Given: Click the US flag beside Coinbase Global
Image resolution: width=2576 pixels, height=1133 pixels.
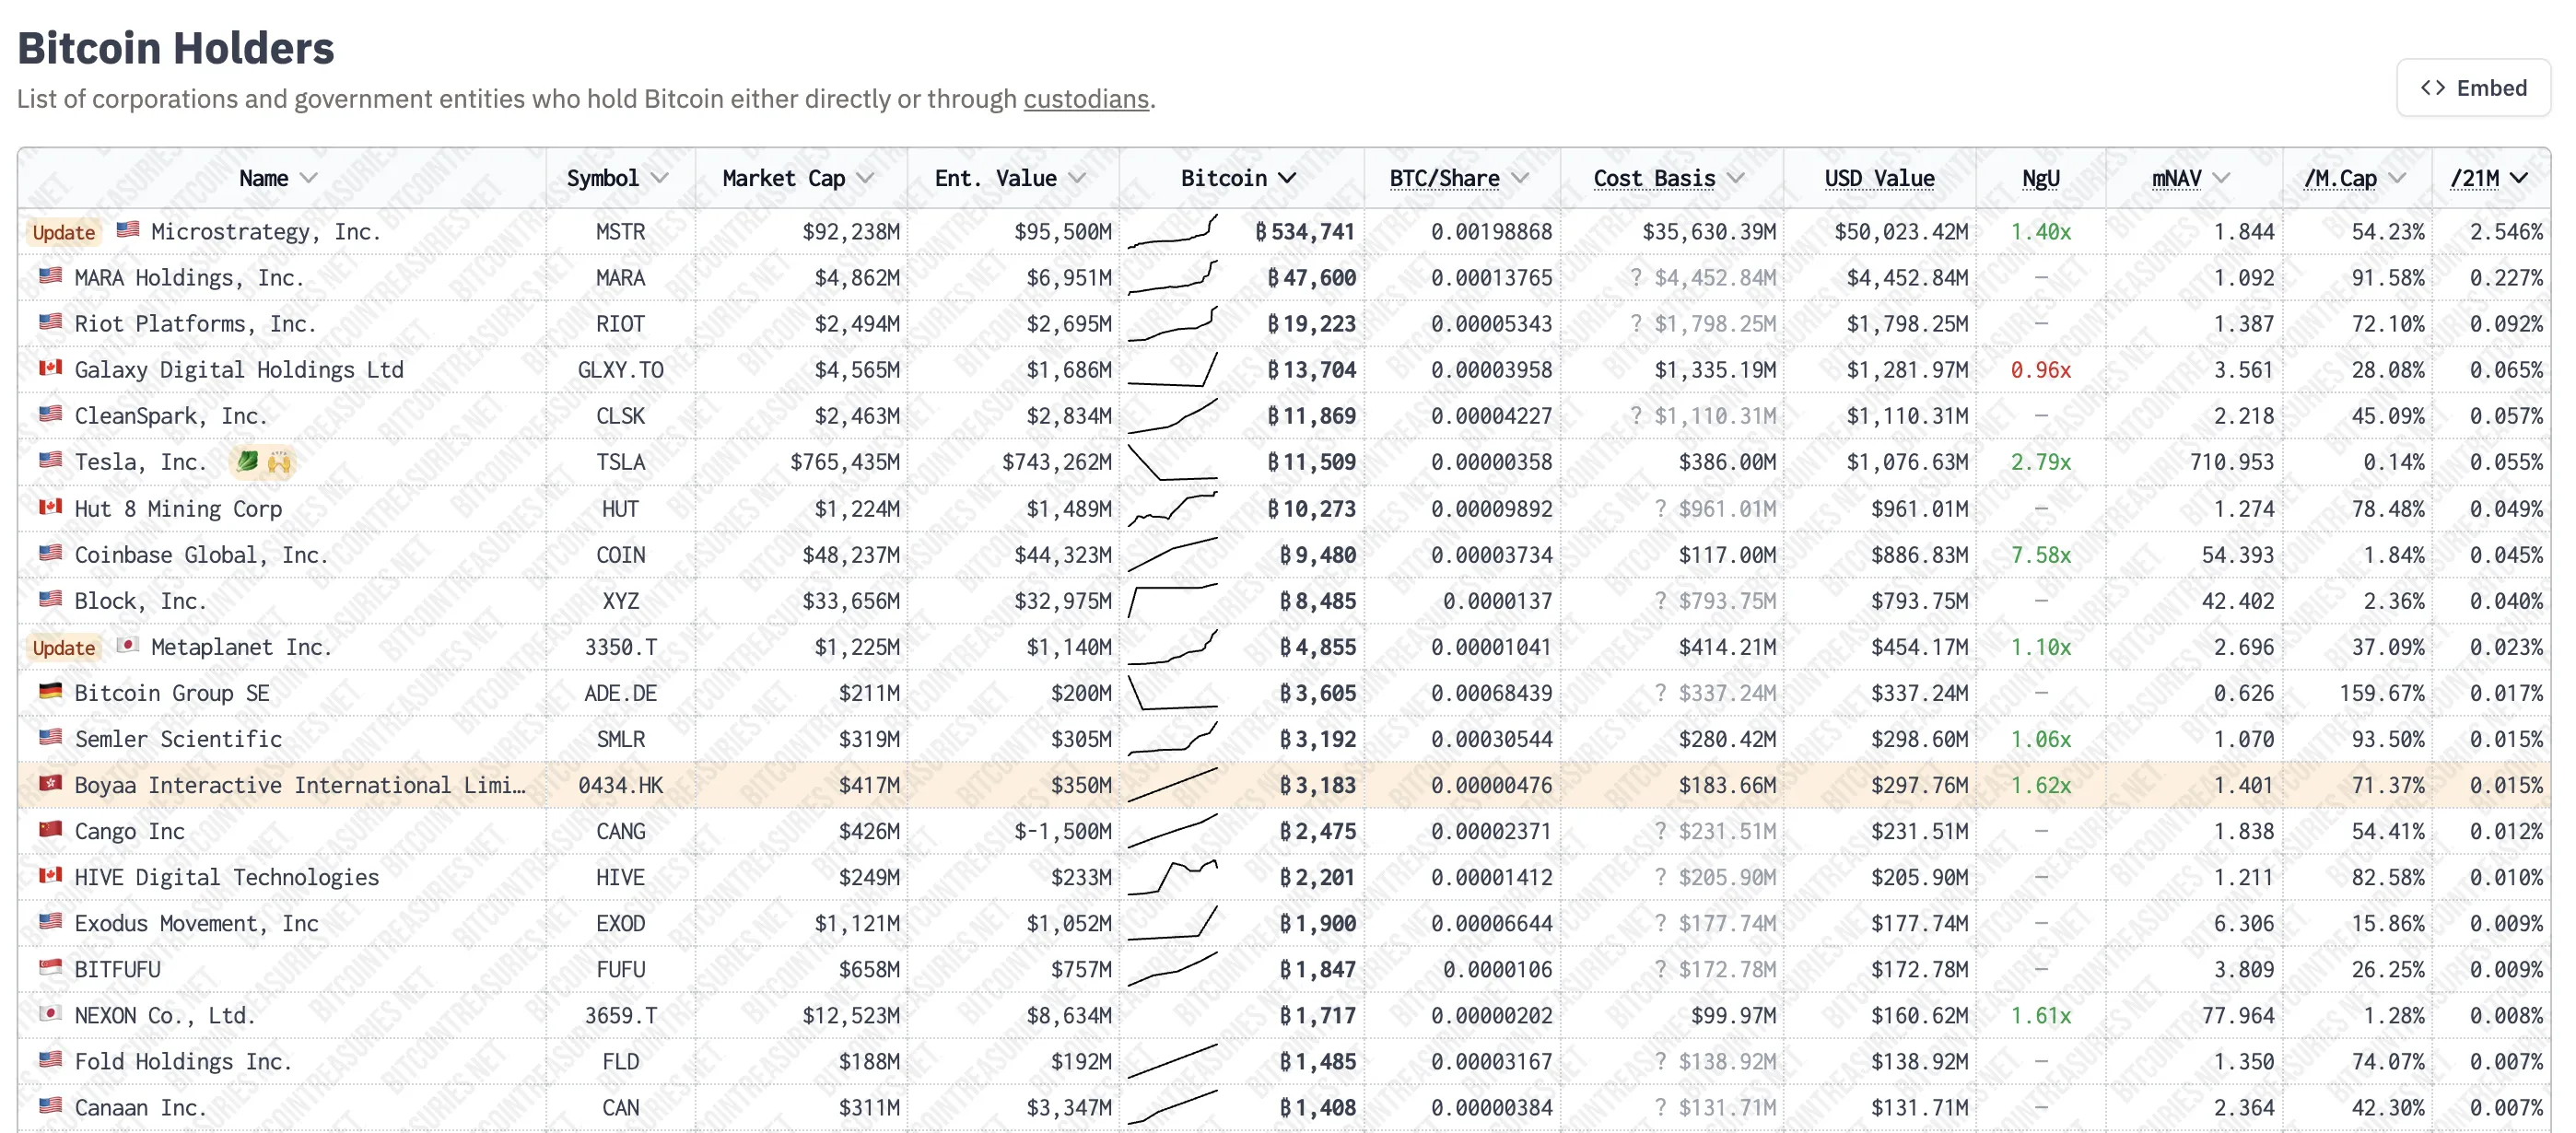Looking at the screenshot, I should click(x=50, y=552).
